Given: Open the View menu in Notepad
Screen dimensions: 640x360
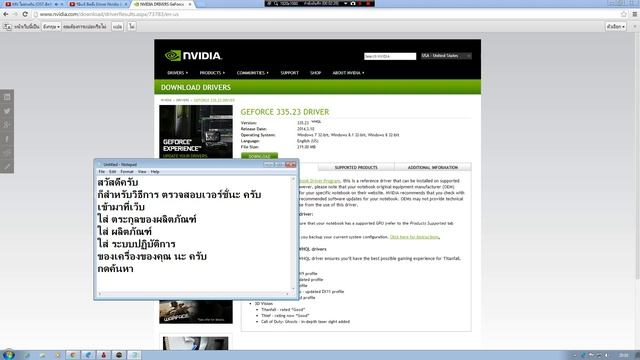Looking at the screenshot, I should [x=142, y=172].
